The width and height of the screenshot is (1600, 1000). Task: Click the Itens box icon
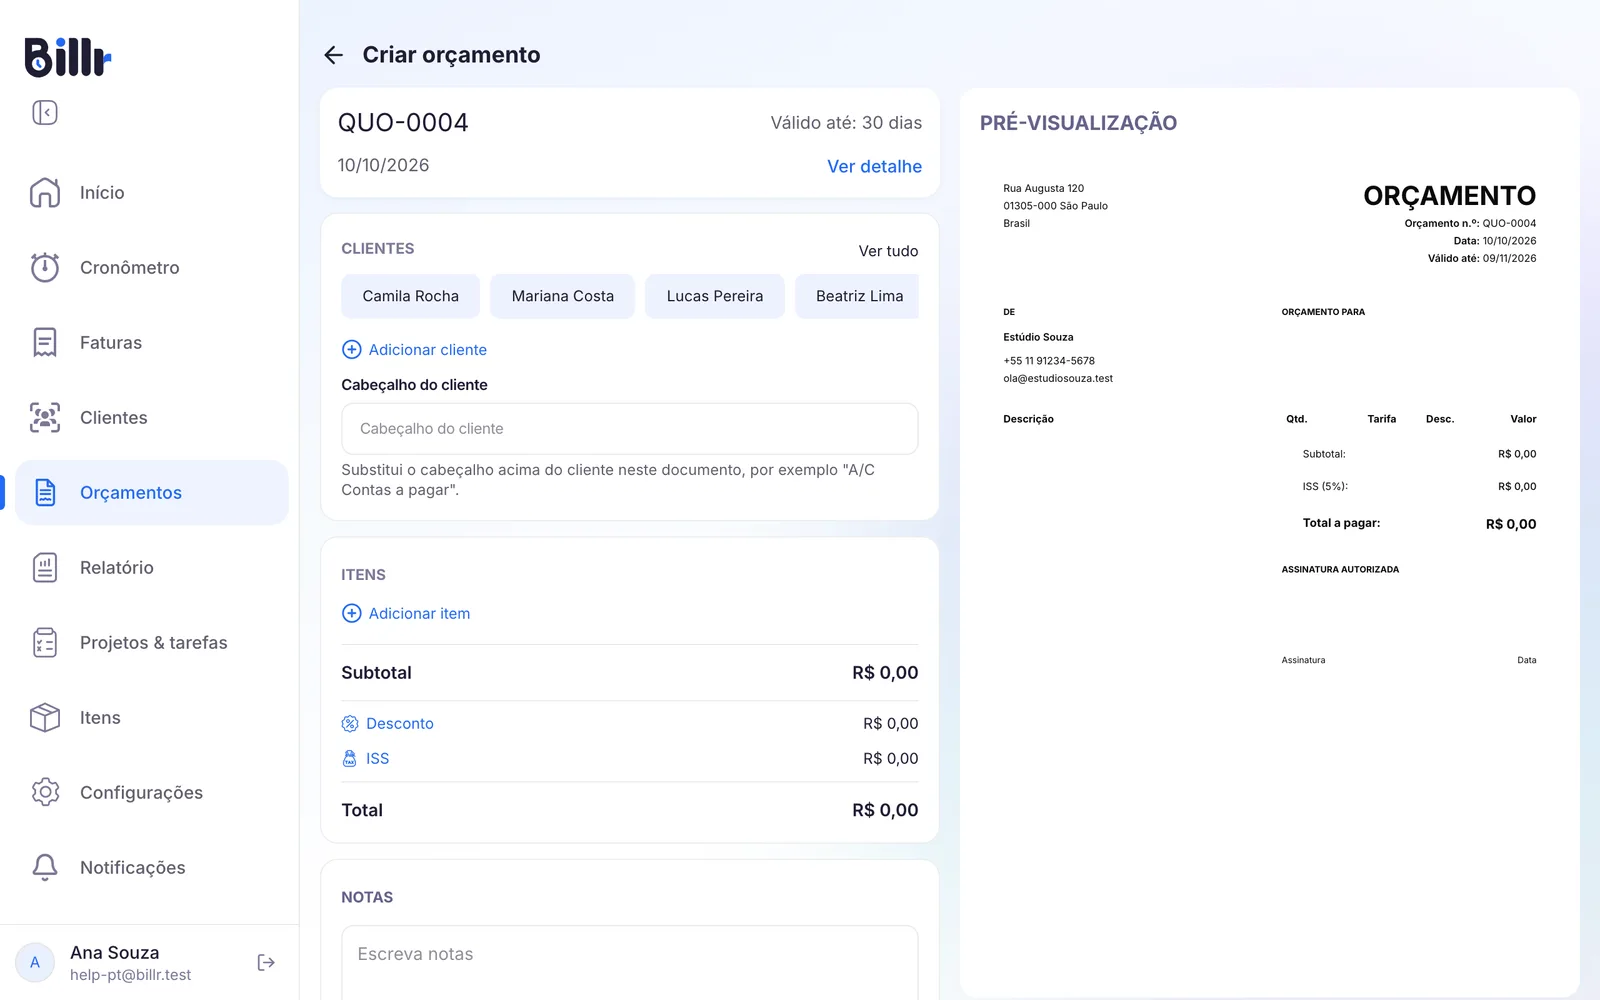click(x=45, y=718)
